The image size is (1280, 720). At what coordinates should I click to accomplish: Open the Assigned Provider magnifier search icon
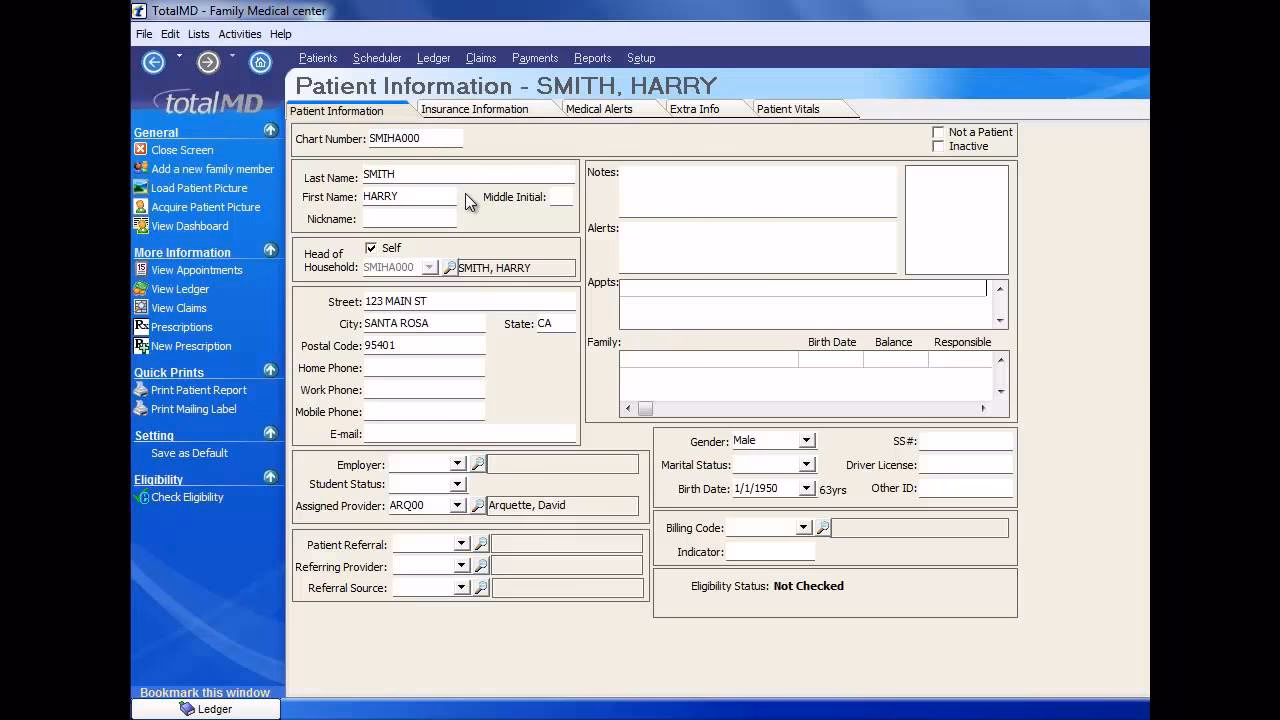coord(476,505)
